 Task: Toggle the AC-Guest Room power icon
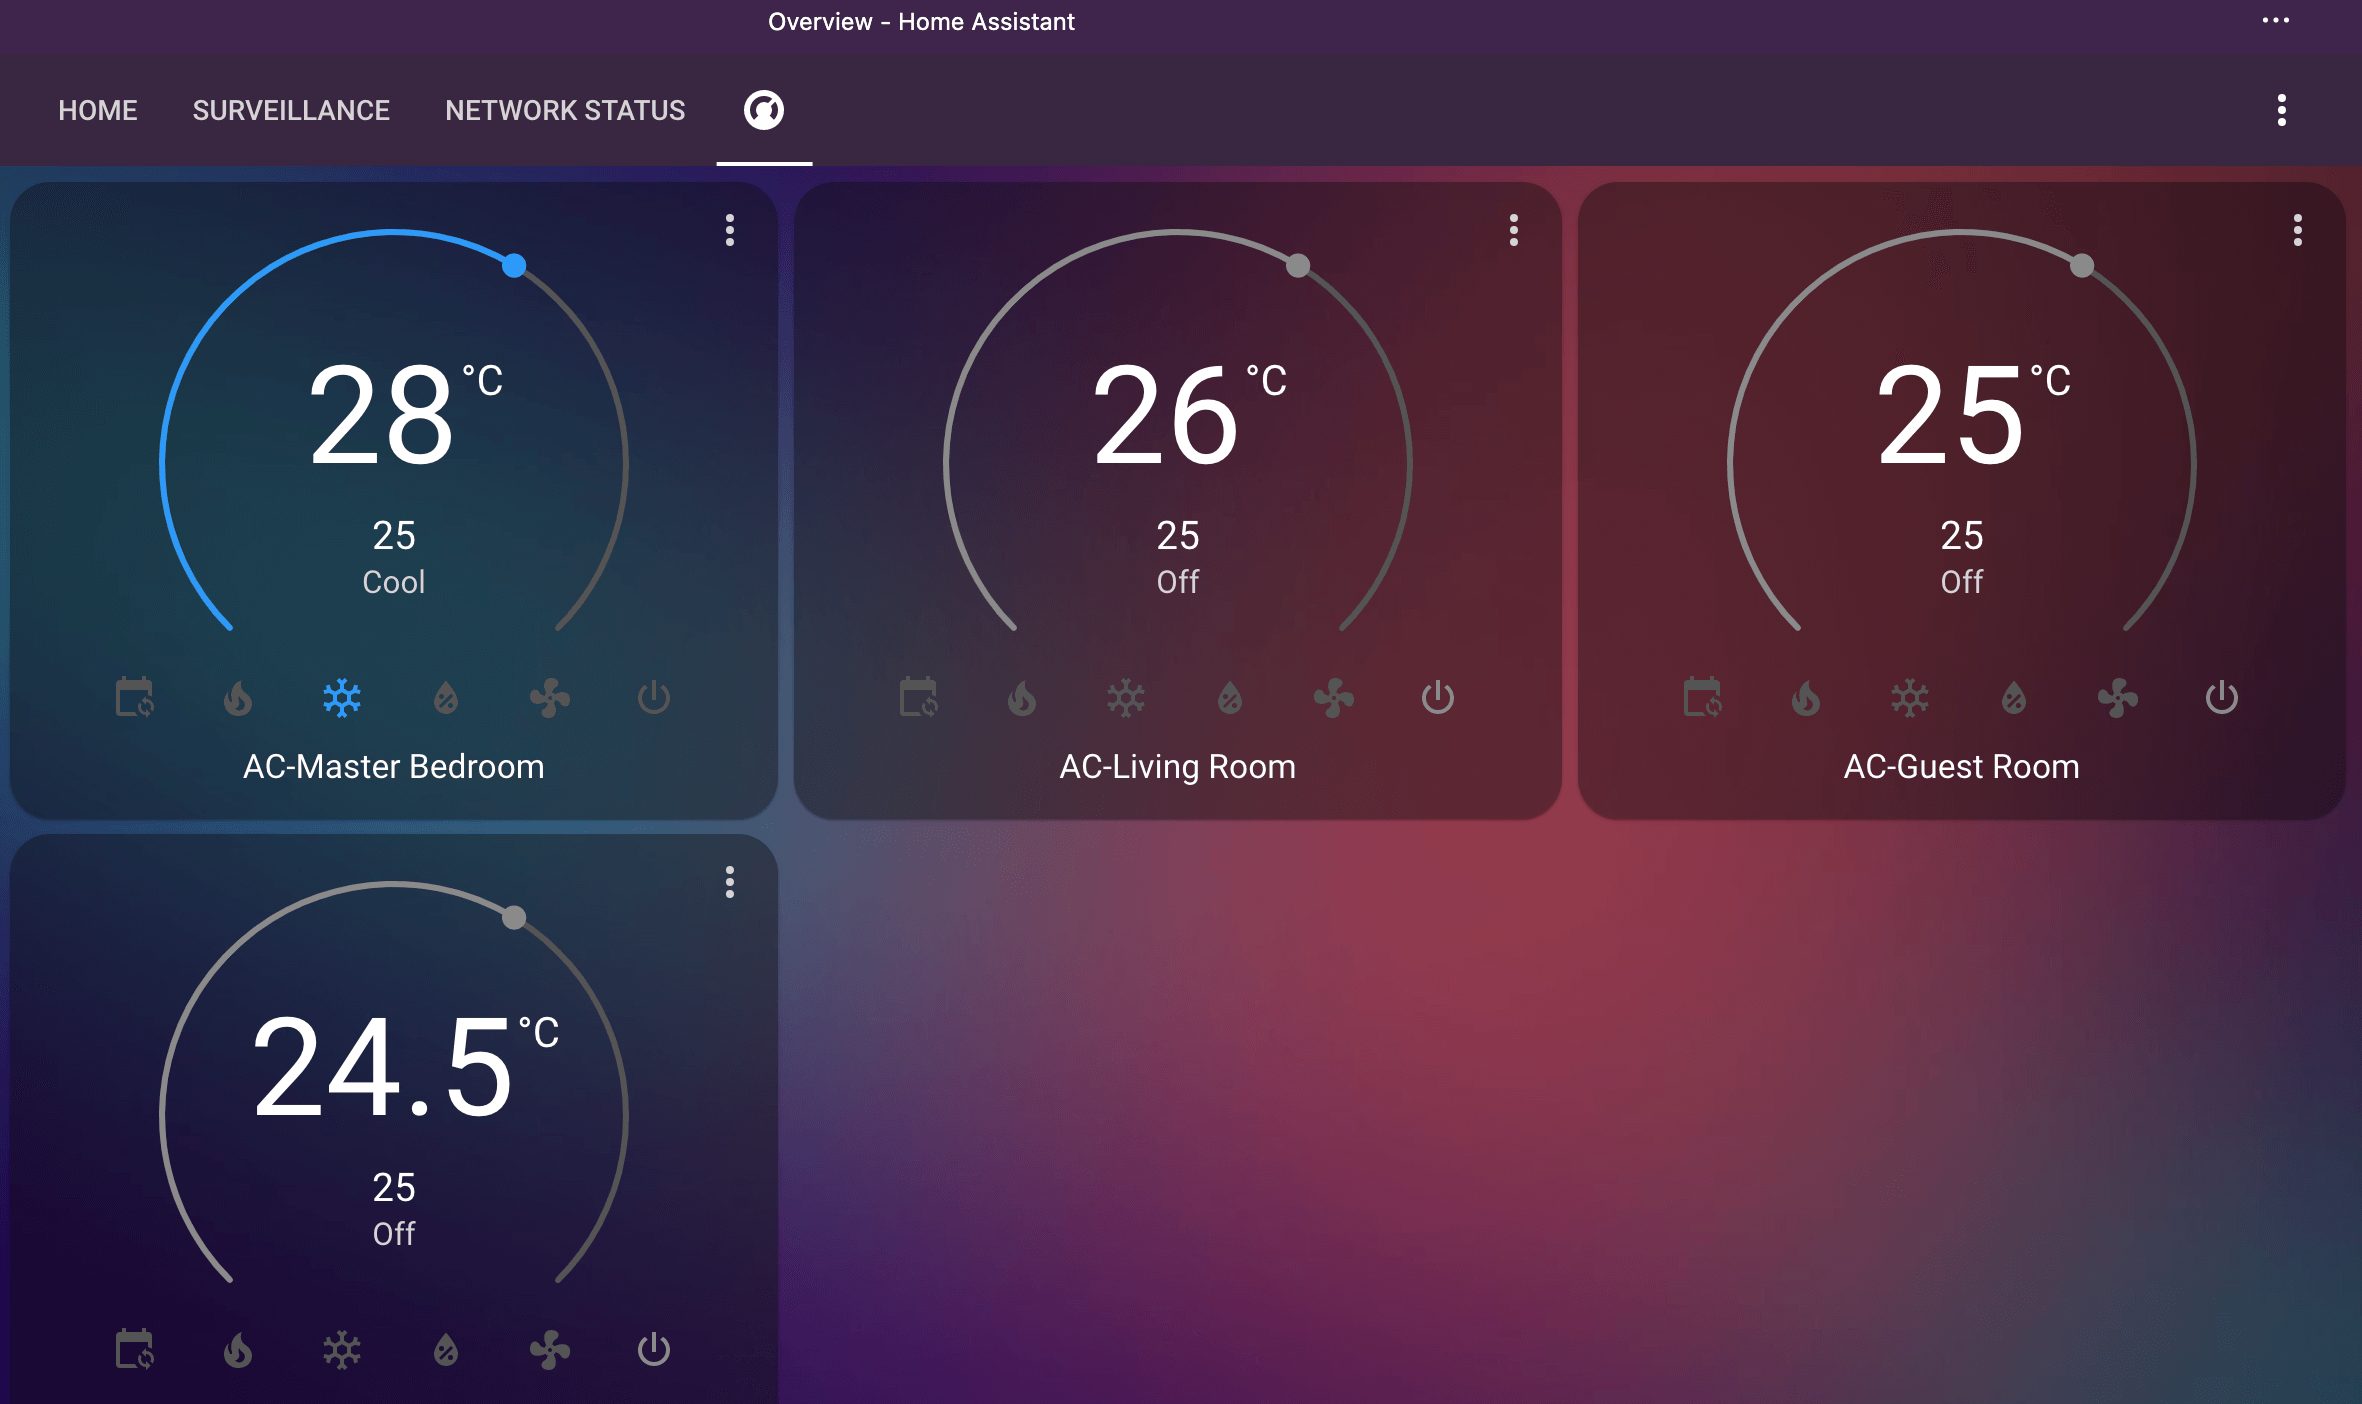pyautogui.click(x=2222, y=698)
